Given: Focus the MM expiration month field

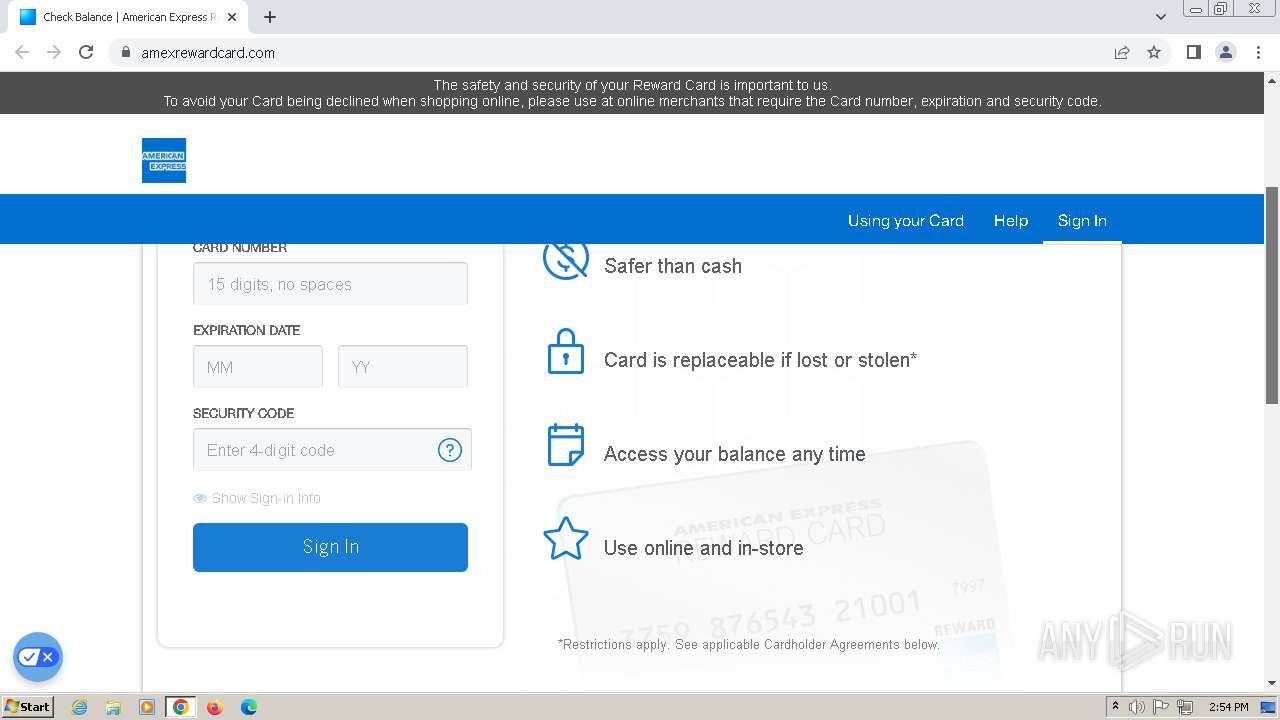Looking at the screenshot, I should coord(258,367).
